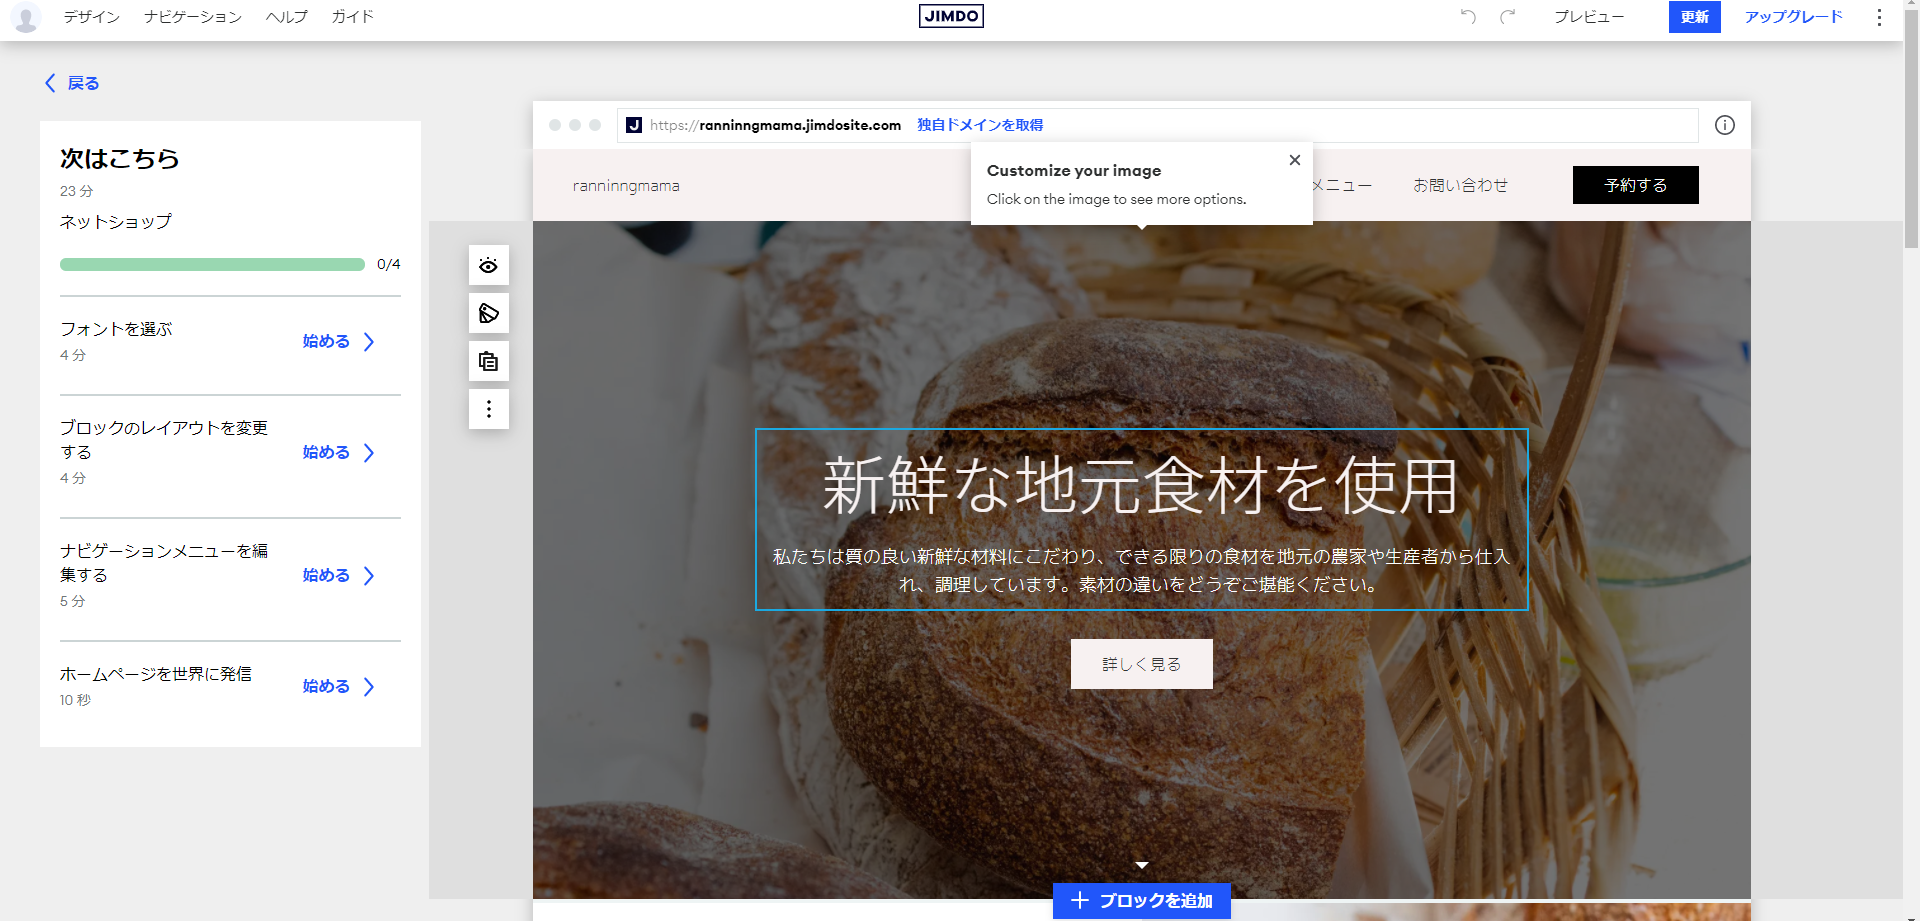The width and height of the screenshot is (1920, 921).
Task: Open block more options three-dot icon
Action: pyautogui.click(x=488, y=409)
